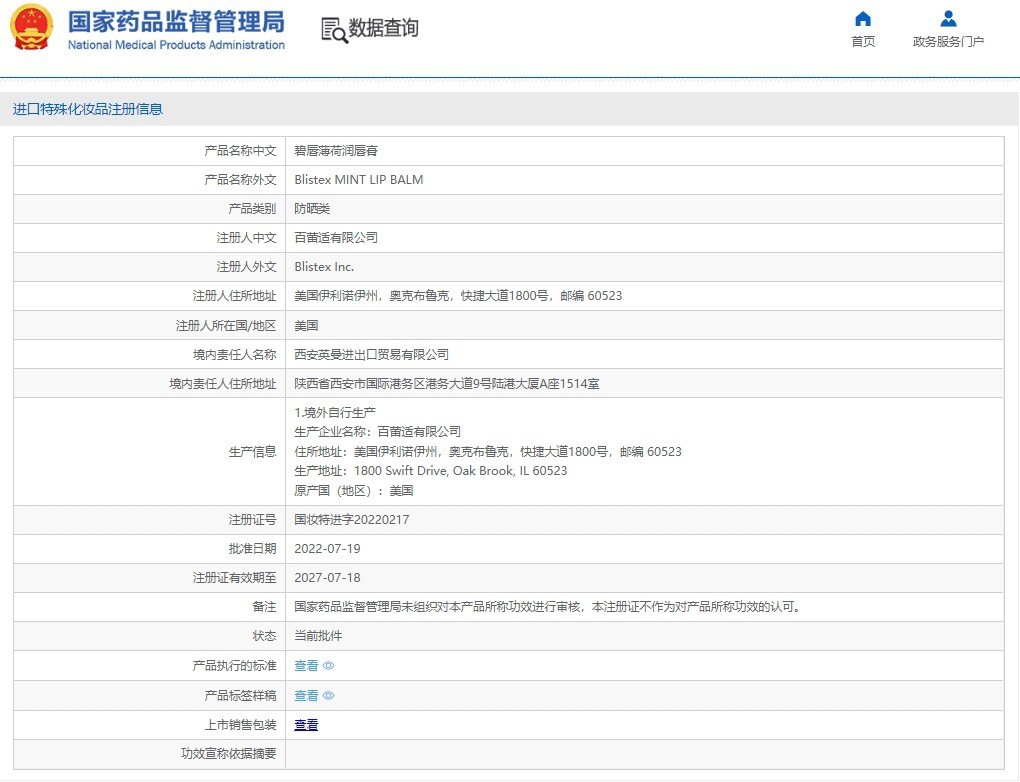The height and width of the screenshot is (782, 1020).
Task: Click the 首页 house icon
Action: (x=863, y=19)
